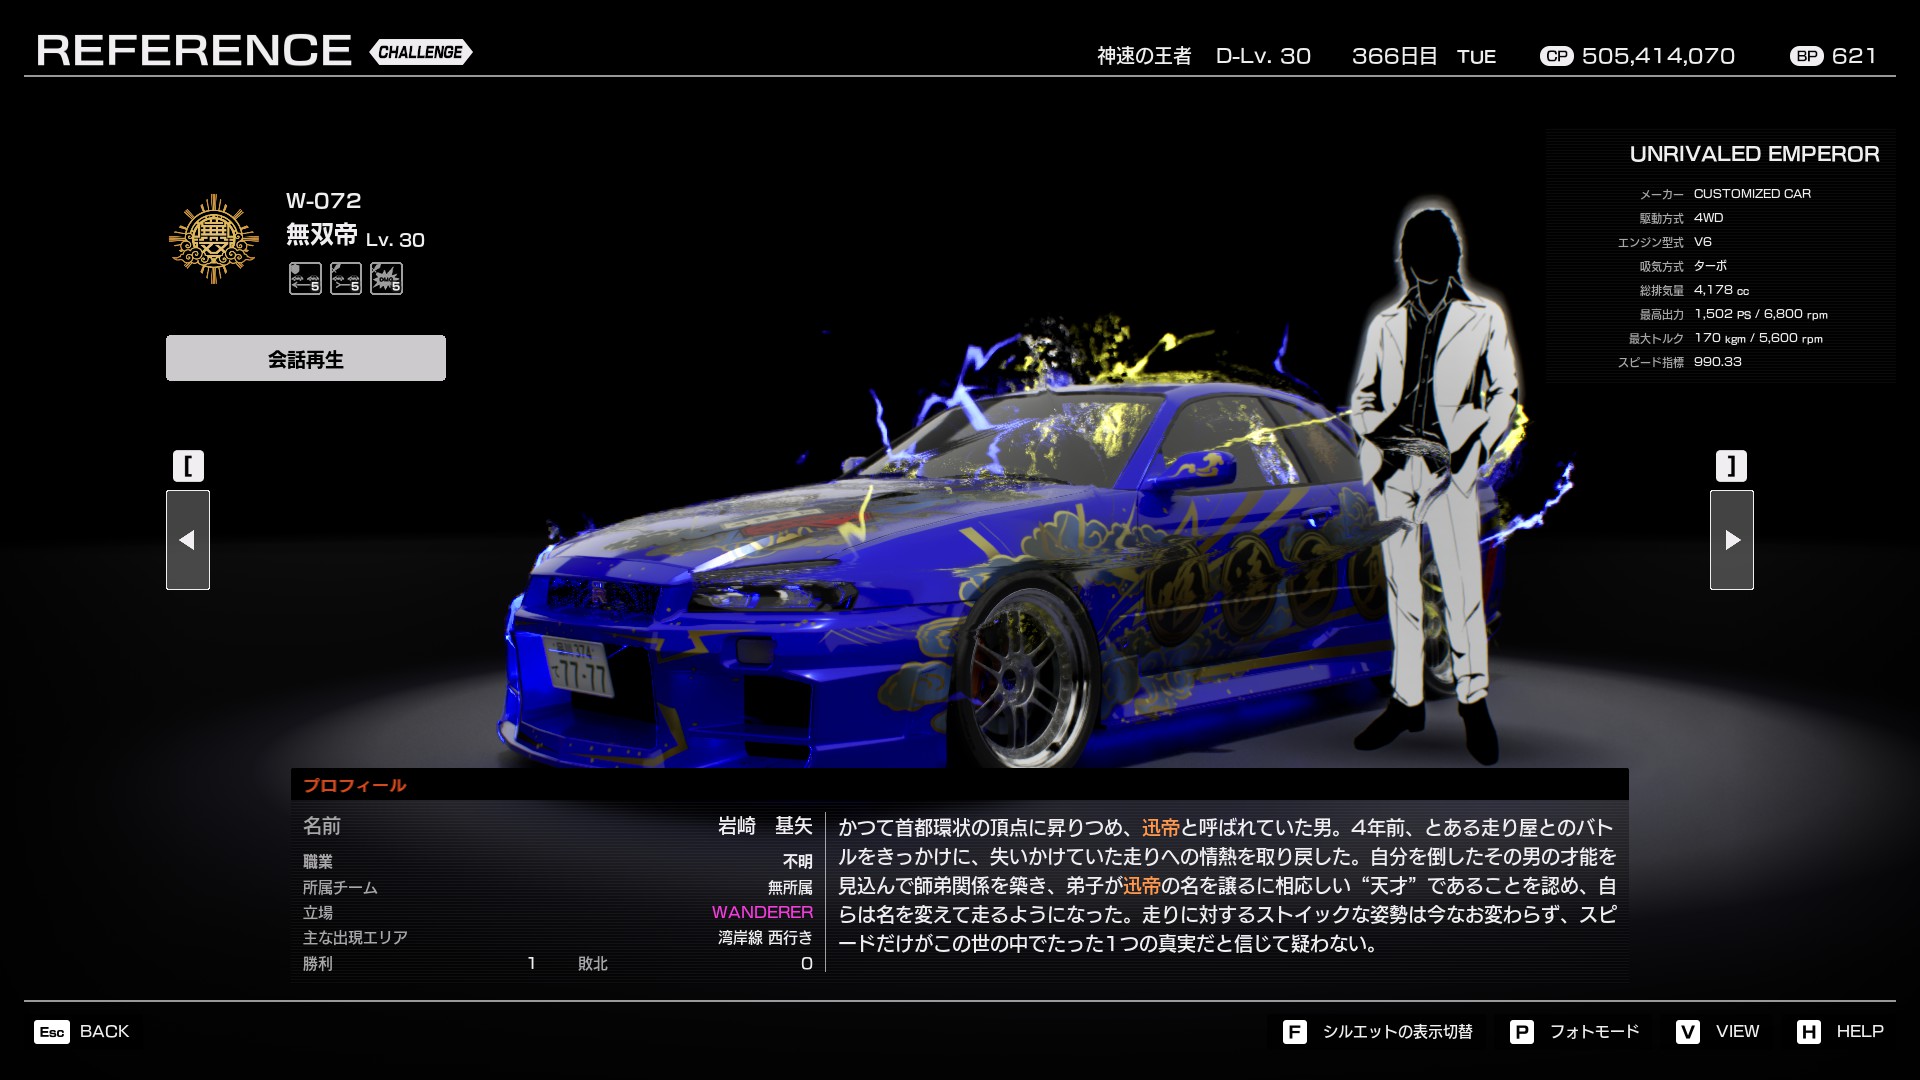Open HELP from the bottom bar
Screen dimensions: 1920x1080
coord(1858,1032)
